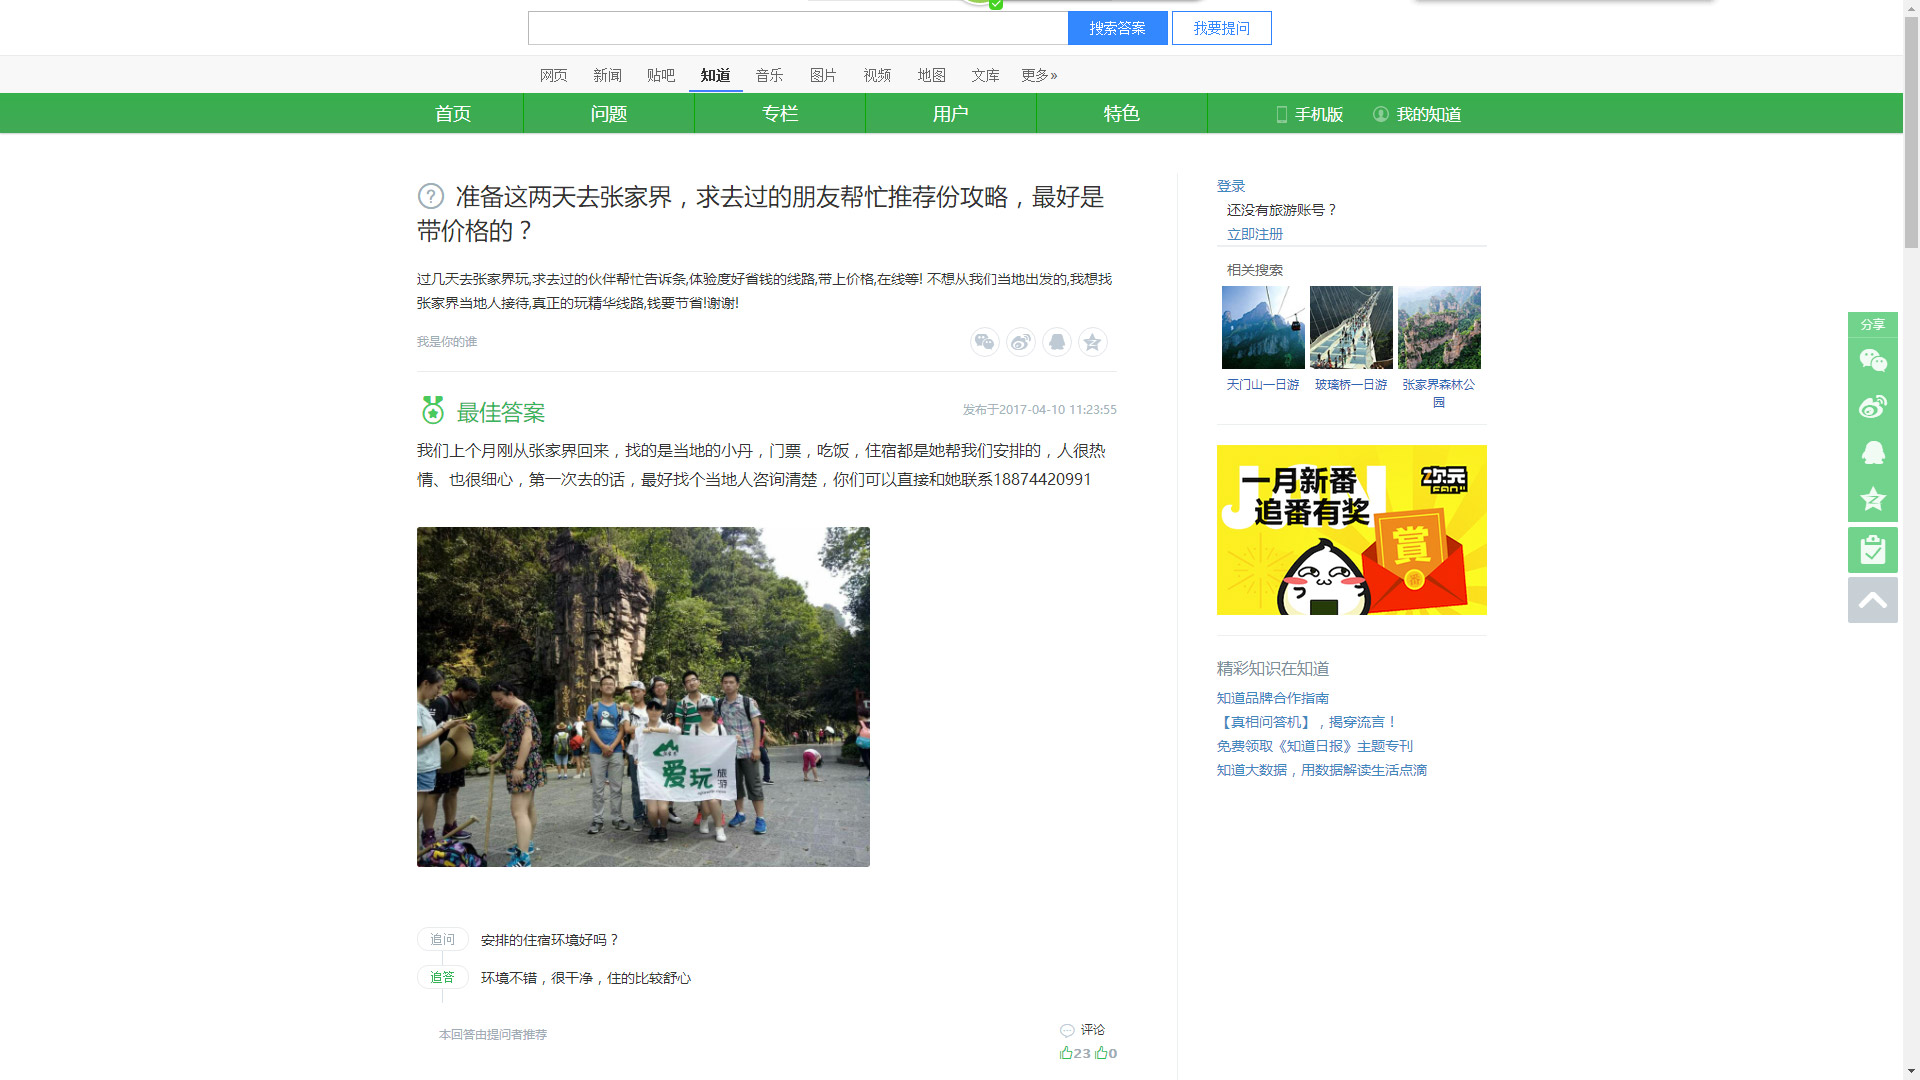This screenshot has width=1920, height=1080.
Task: Click QQ icon in right share sidebar
Action: pyautogui.click(x=1873, y=452)
